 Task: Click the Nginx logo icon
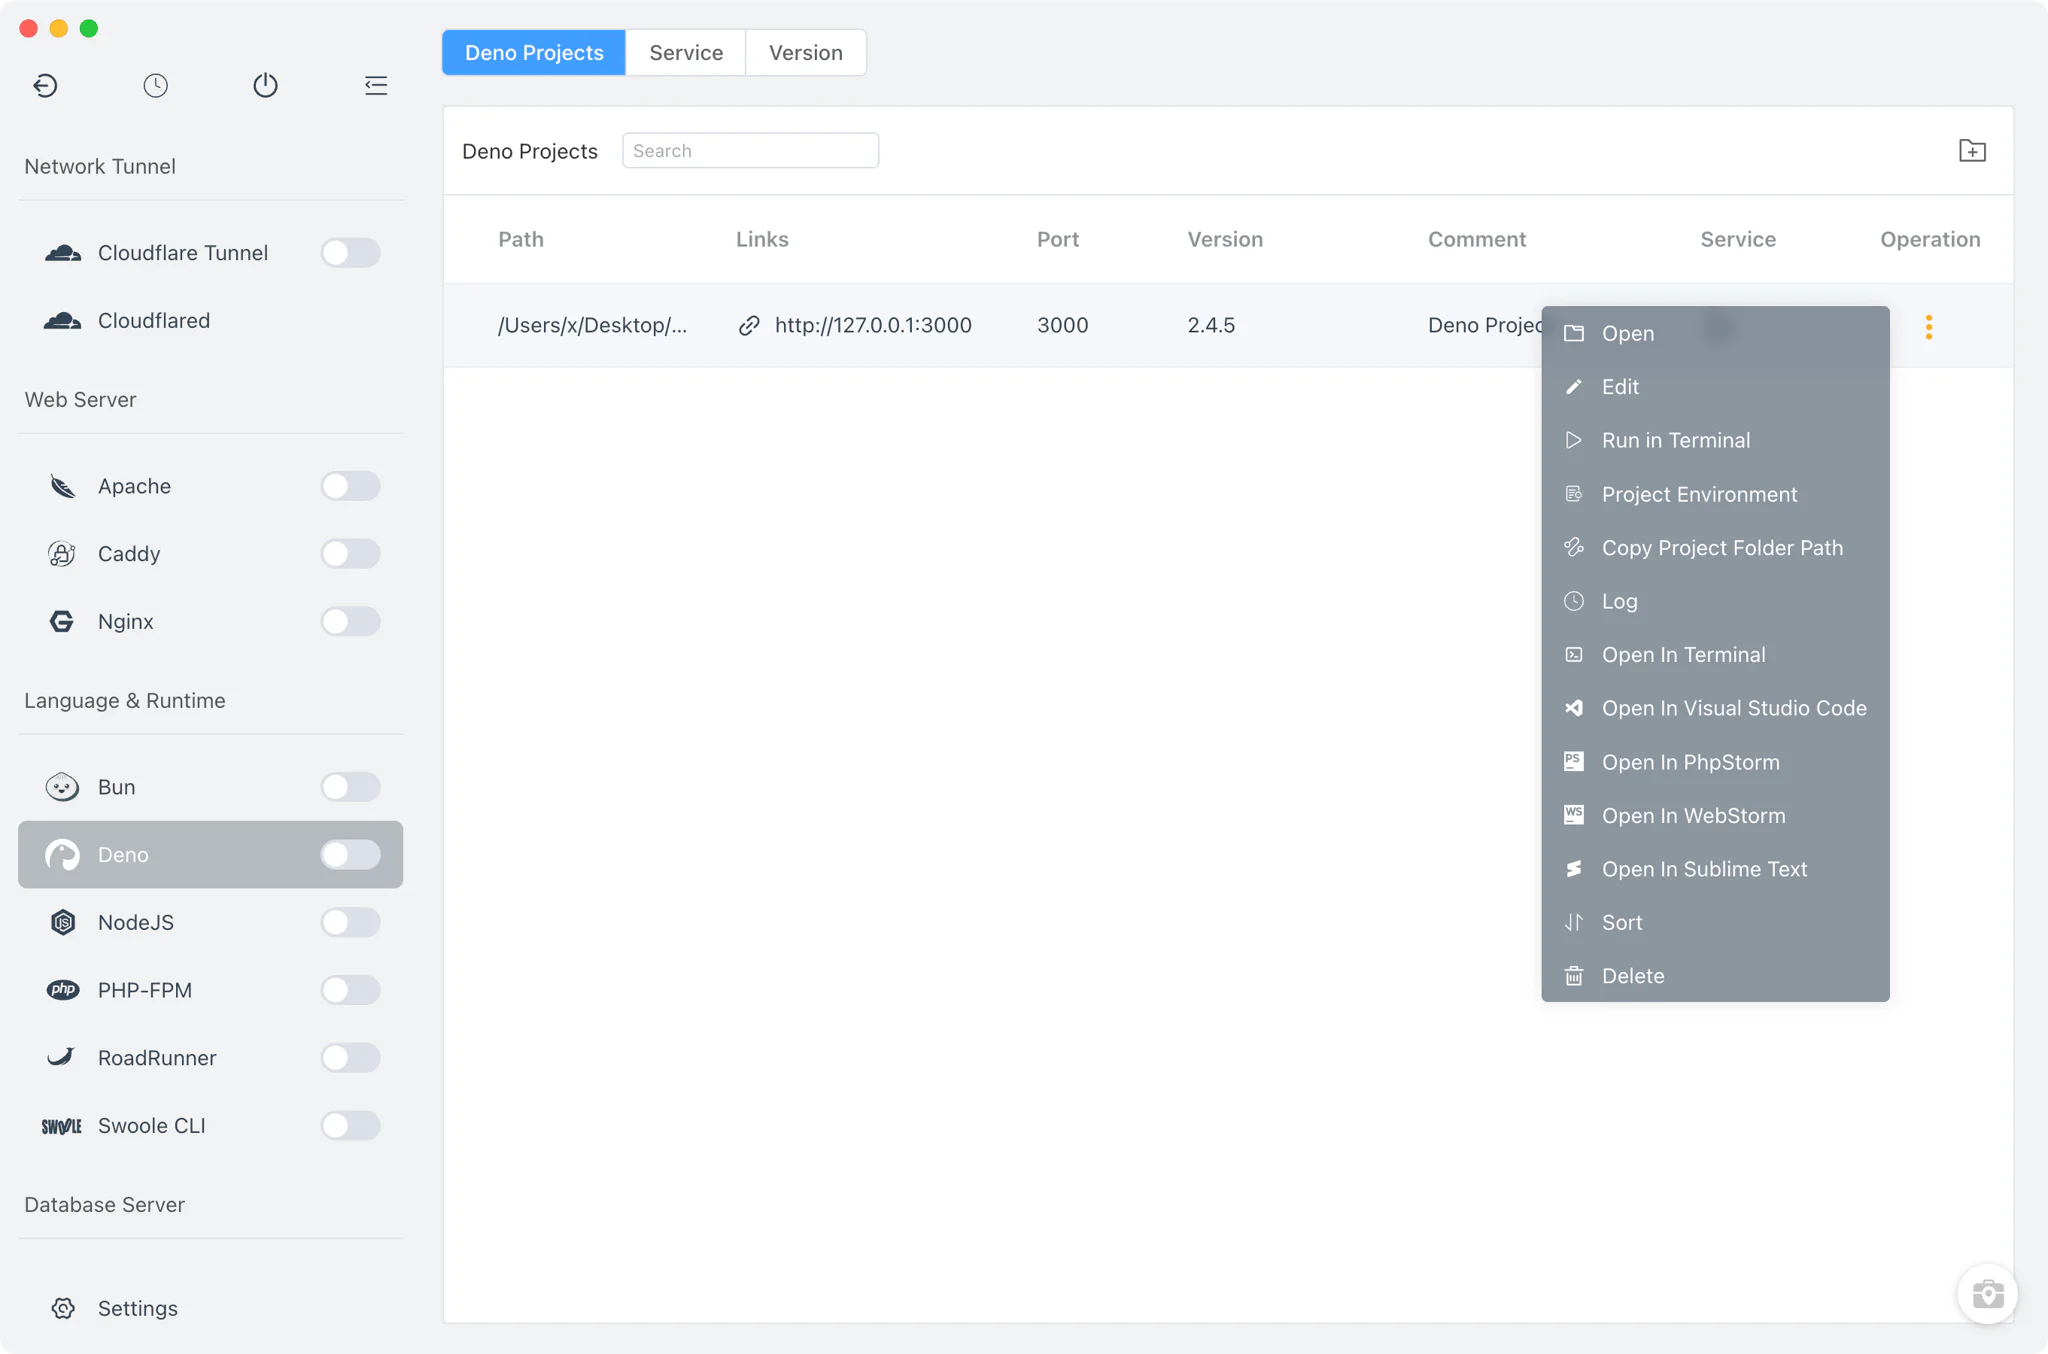[x=62, y=622]
